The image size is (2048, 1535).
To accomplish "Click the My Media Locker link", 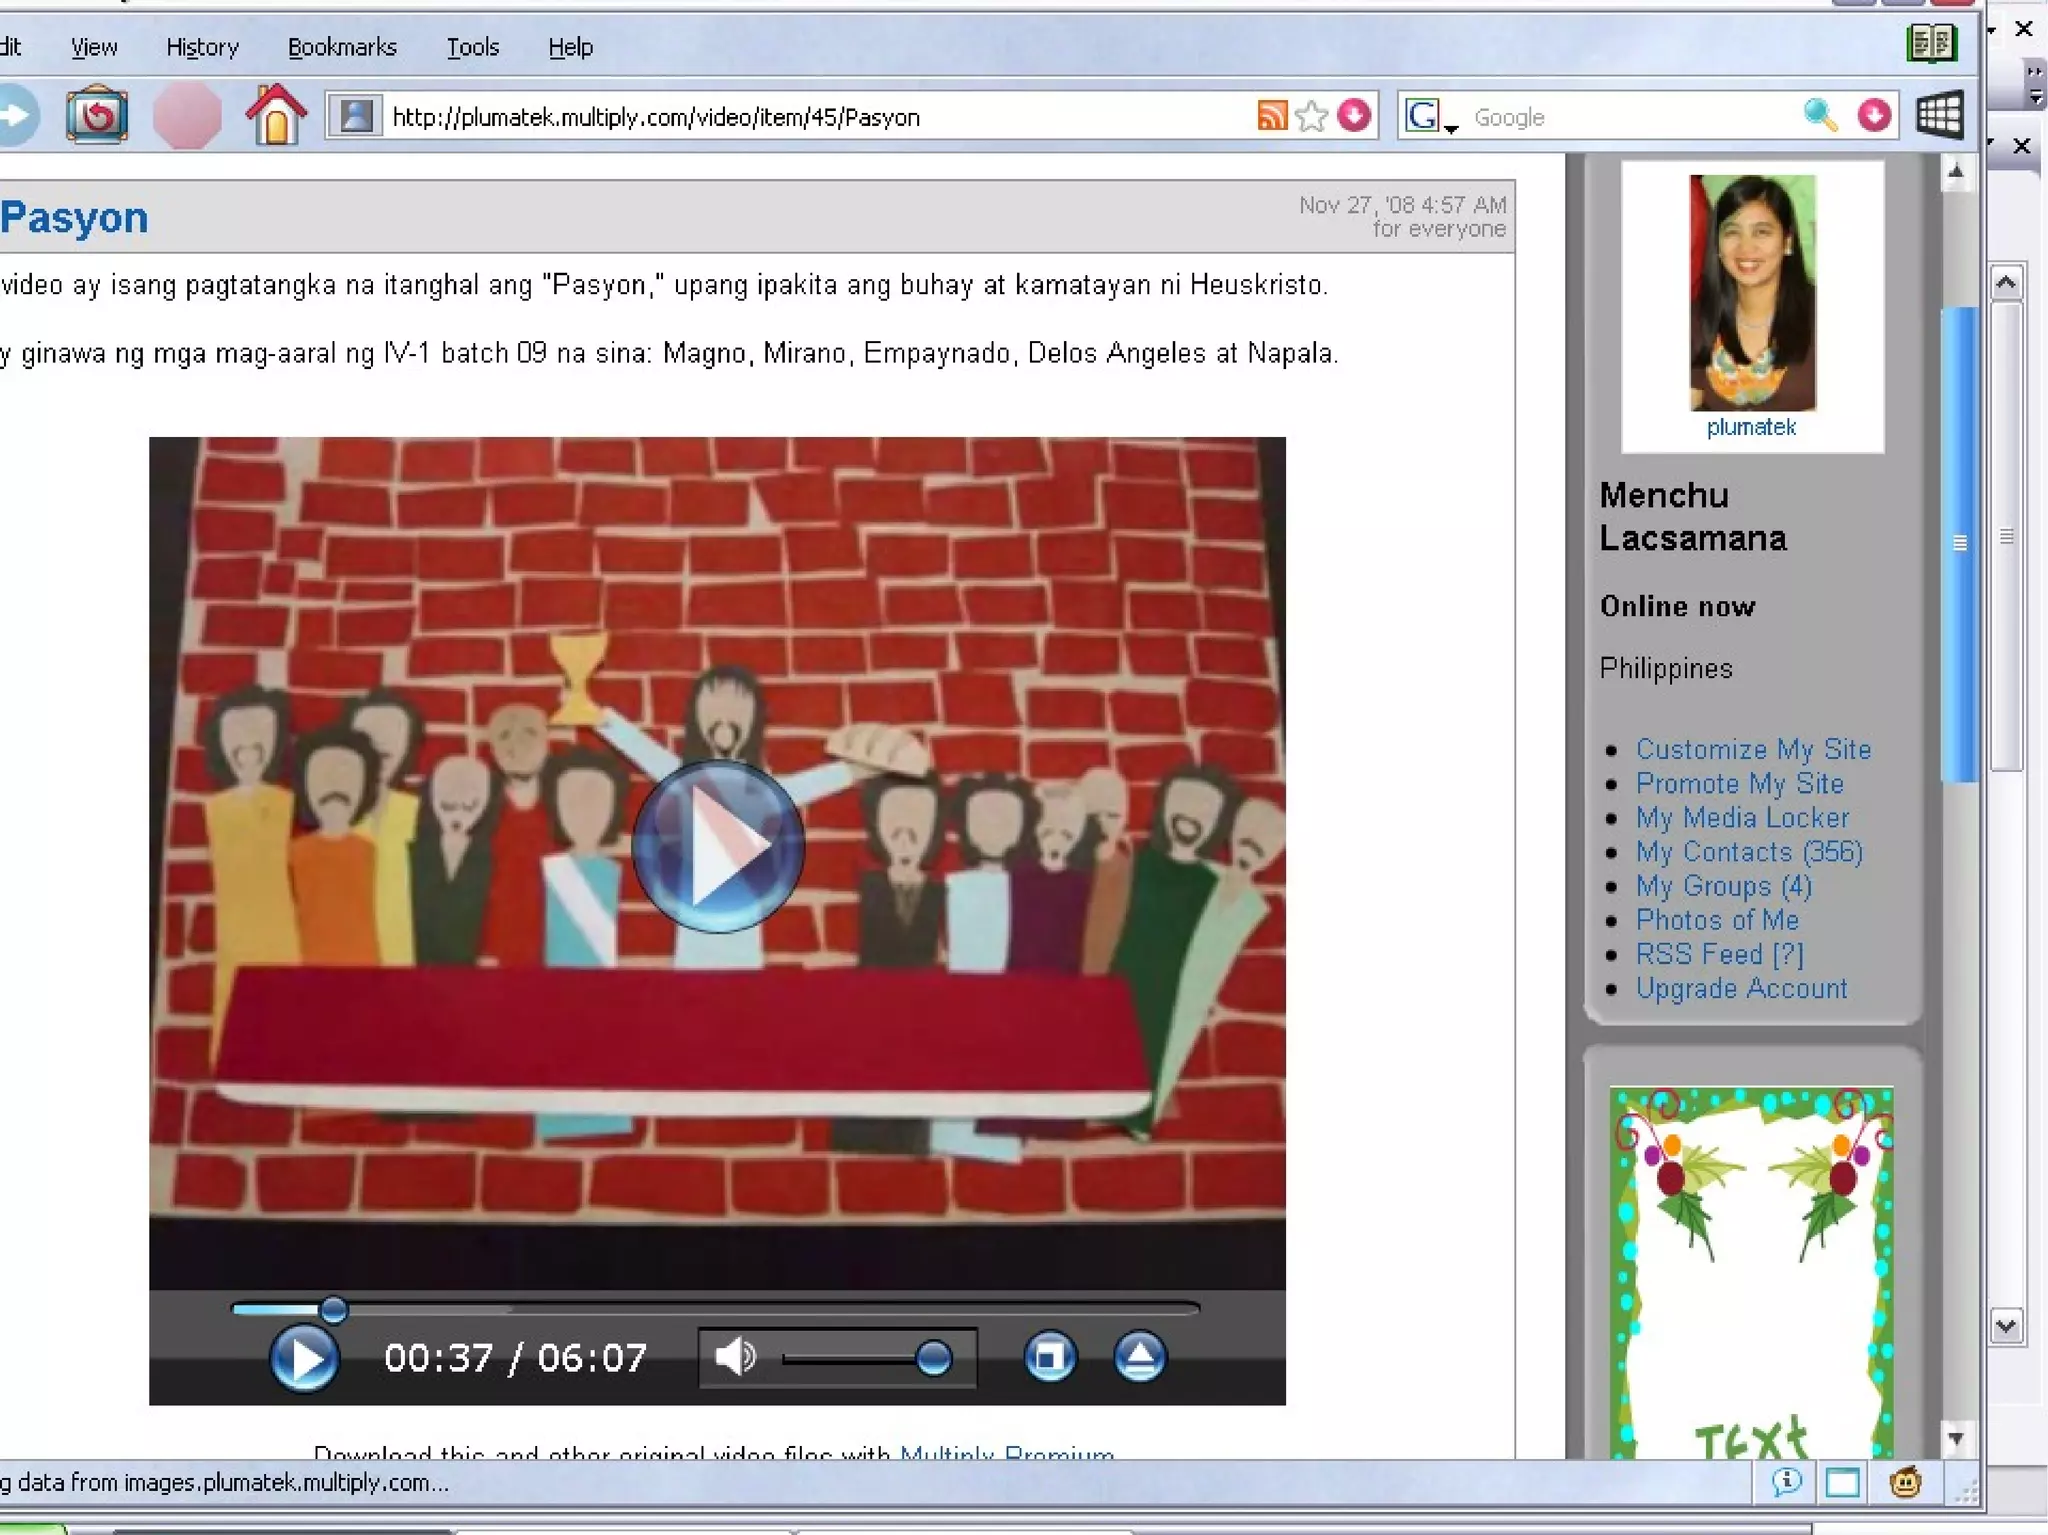I will click(1742, 817).
